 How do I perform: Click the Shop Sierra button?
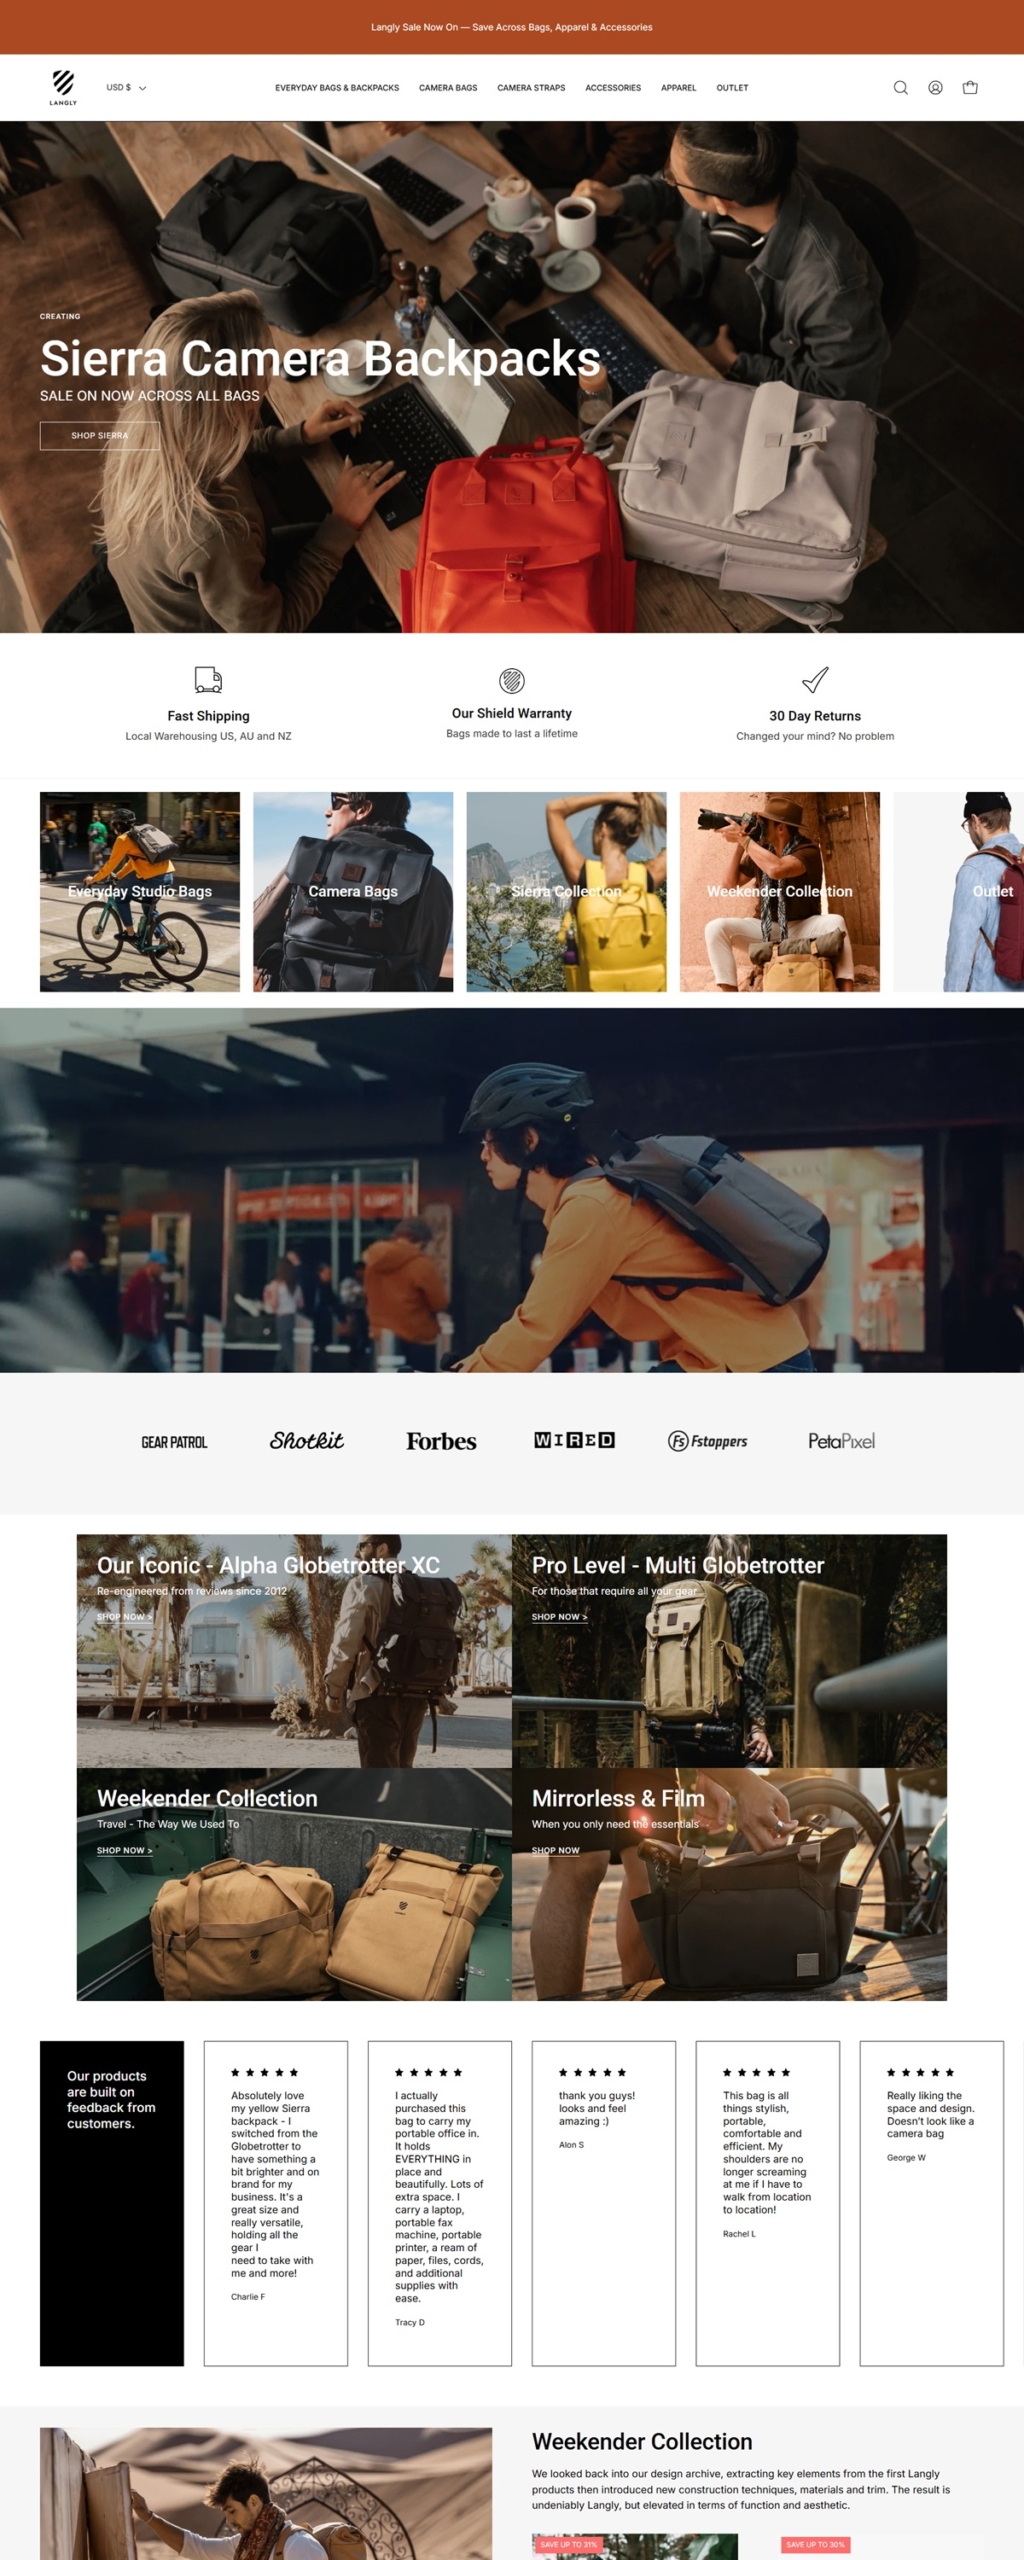(99, 435)
